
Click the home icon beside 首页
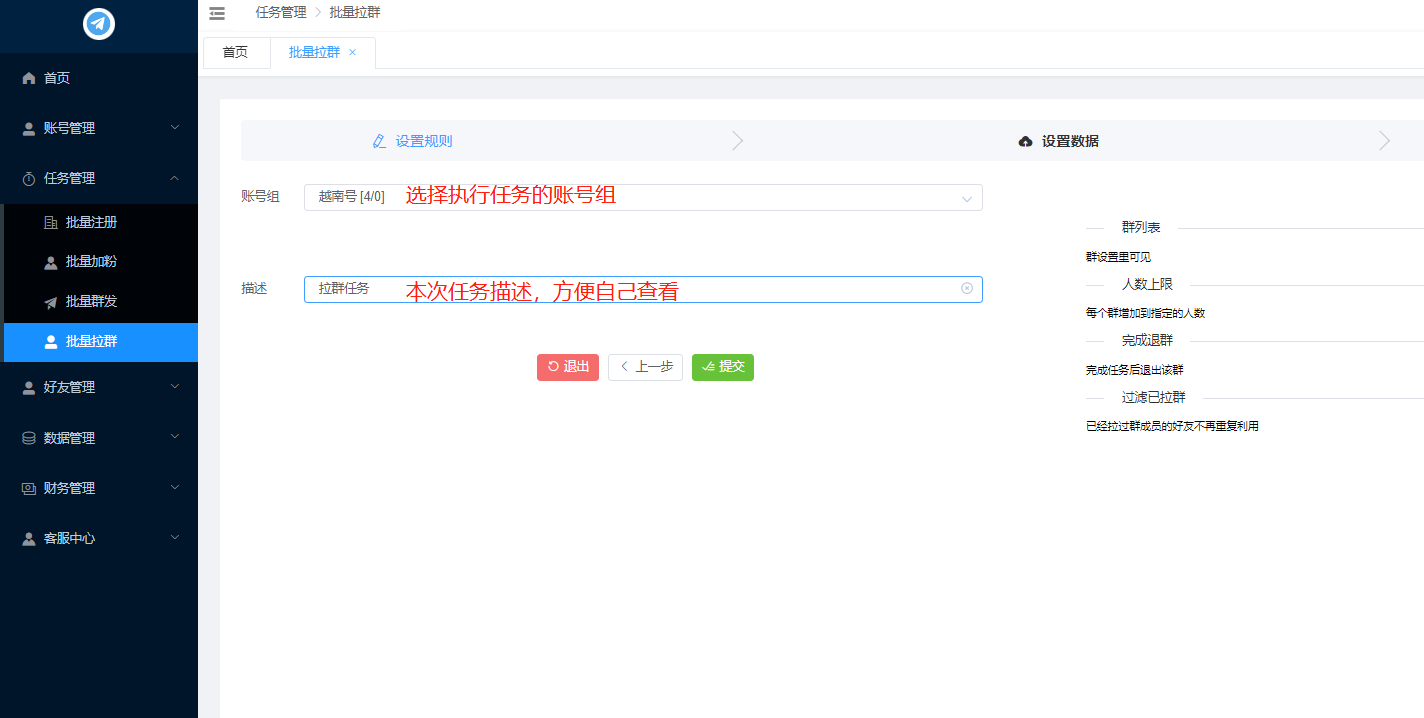[29, 78]
